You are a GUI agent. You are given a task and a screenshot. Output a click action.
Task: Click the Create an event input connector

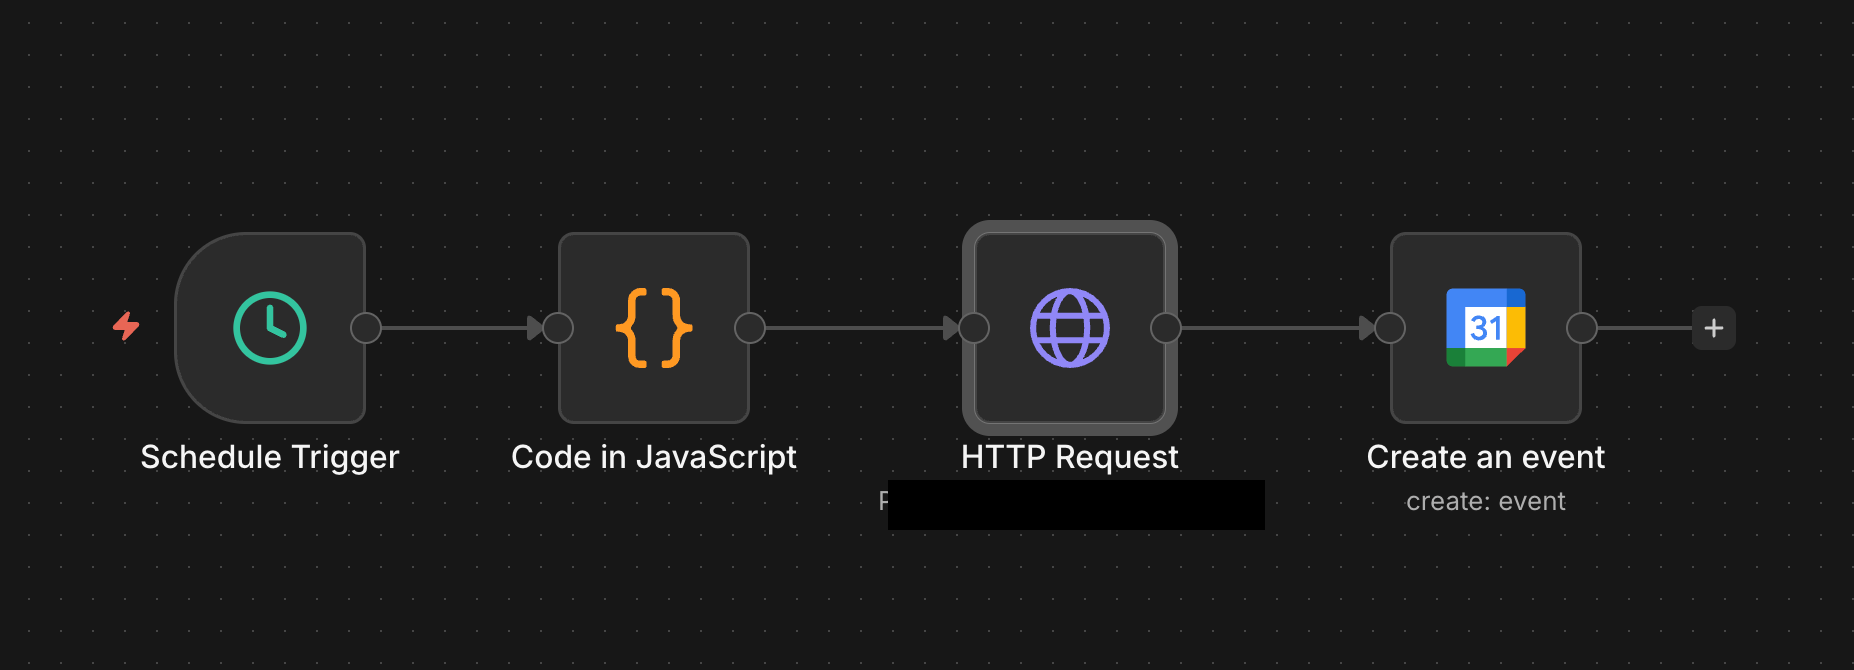[1390, 328]
